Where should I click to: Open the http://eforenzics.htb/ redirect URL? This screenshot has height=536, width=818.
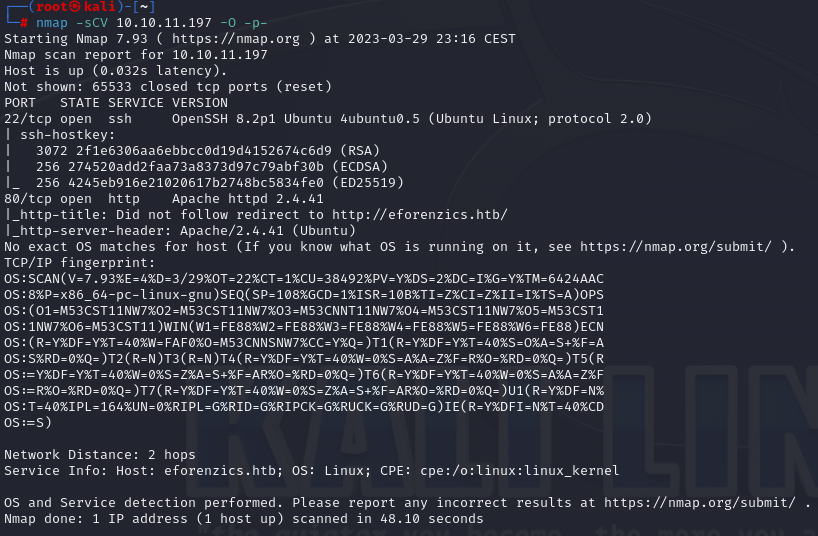420,214
